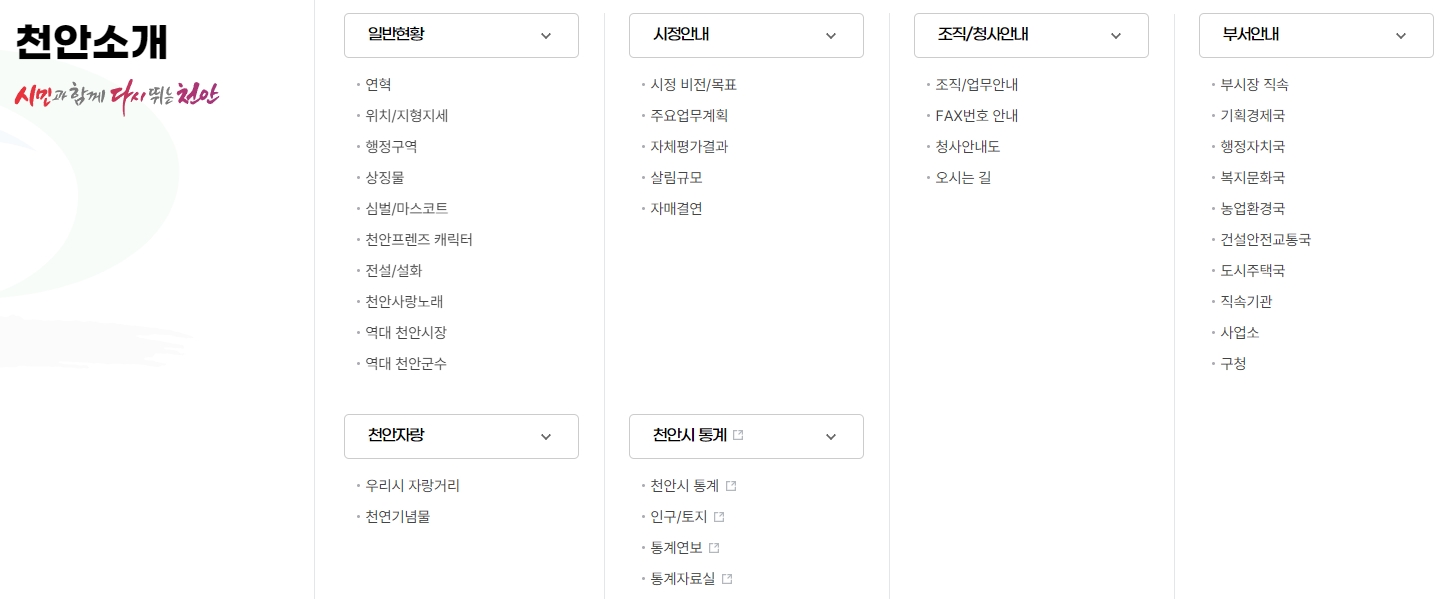
Task: Open the 오시는 길 page
Action: tap(963, 177)
